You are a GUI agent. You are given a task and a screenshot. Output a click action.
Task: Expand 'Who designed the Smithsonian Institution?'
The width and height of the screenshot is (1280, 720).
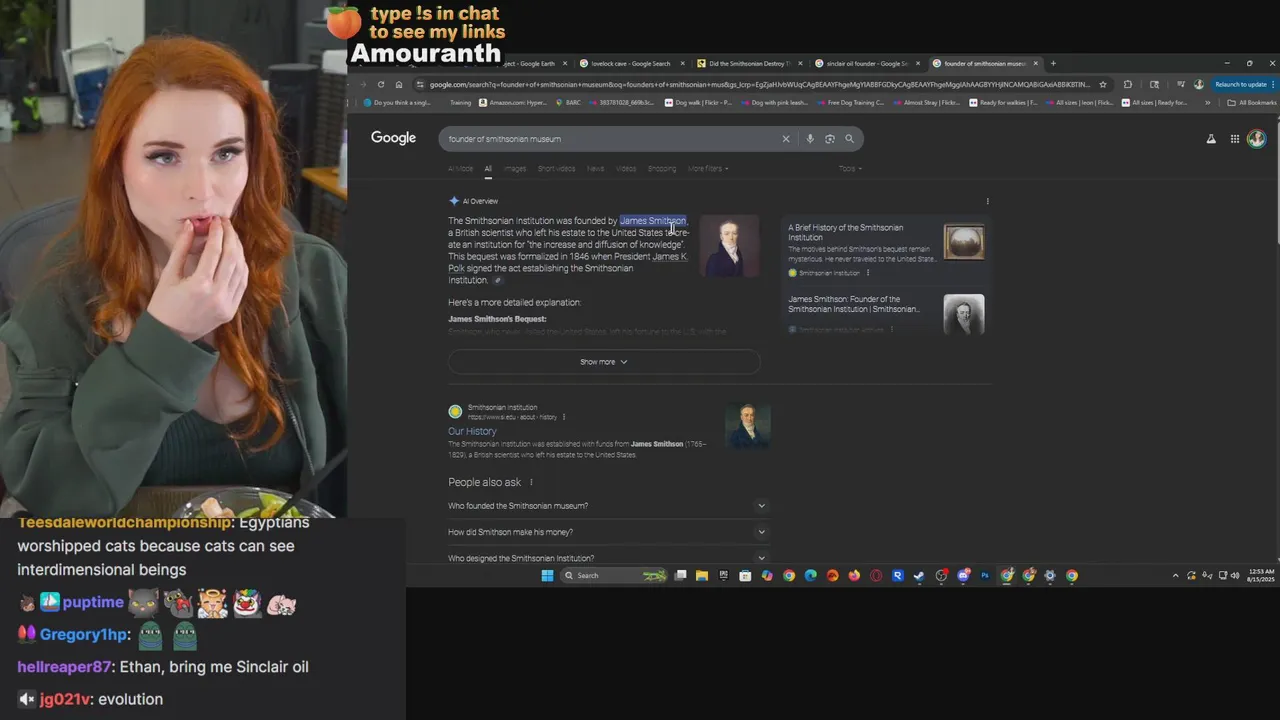607,558
